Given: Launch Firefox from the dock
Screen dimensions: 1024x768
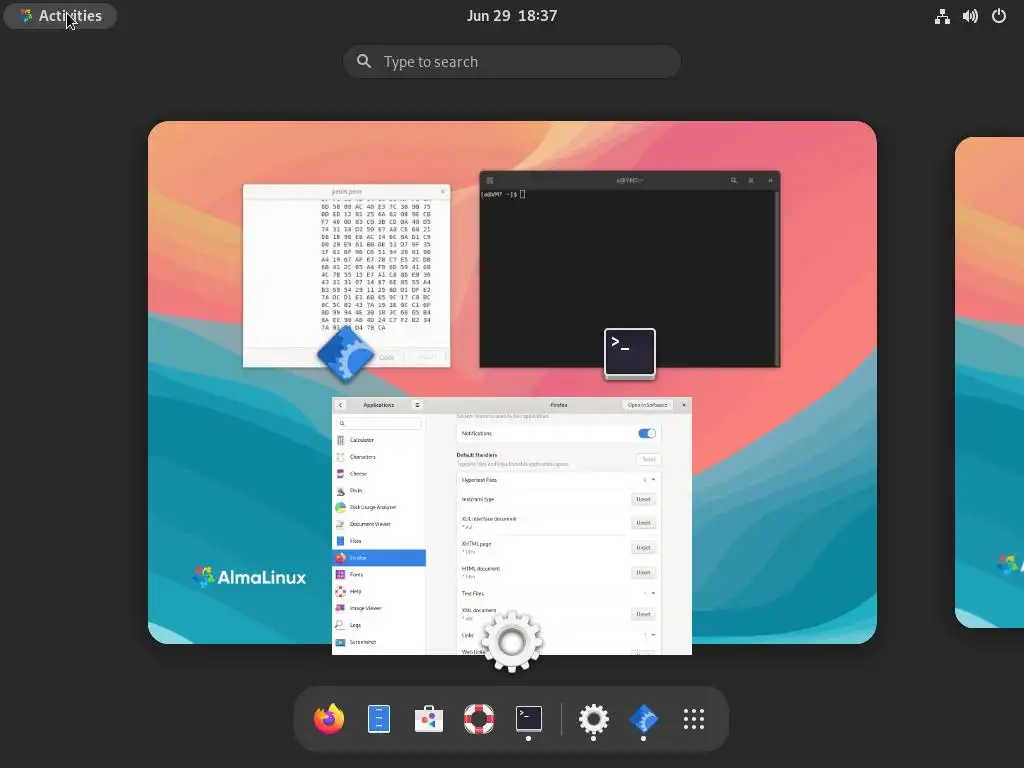Looking at the screenshot, I should 328,719.
